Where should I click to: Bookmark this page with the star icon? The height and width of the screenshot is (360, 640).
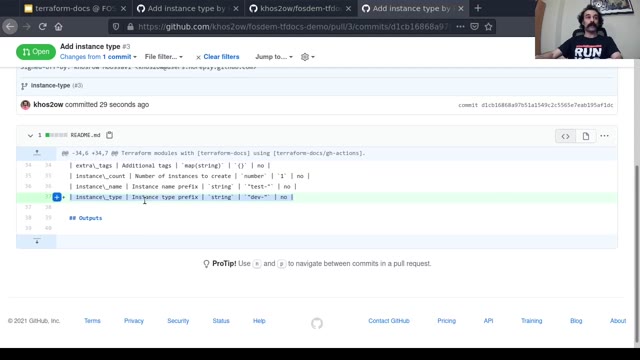489,27
